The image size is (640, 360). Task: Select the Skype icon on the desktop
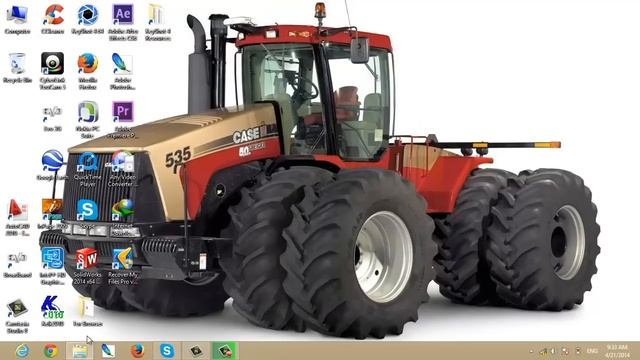tap(87, 214)
